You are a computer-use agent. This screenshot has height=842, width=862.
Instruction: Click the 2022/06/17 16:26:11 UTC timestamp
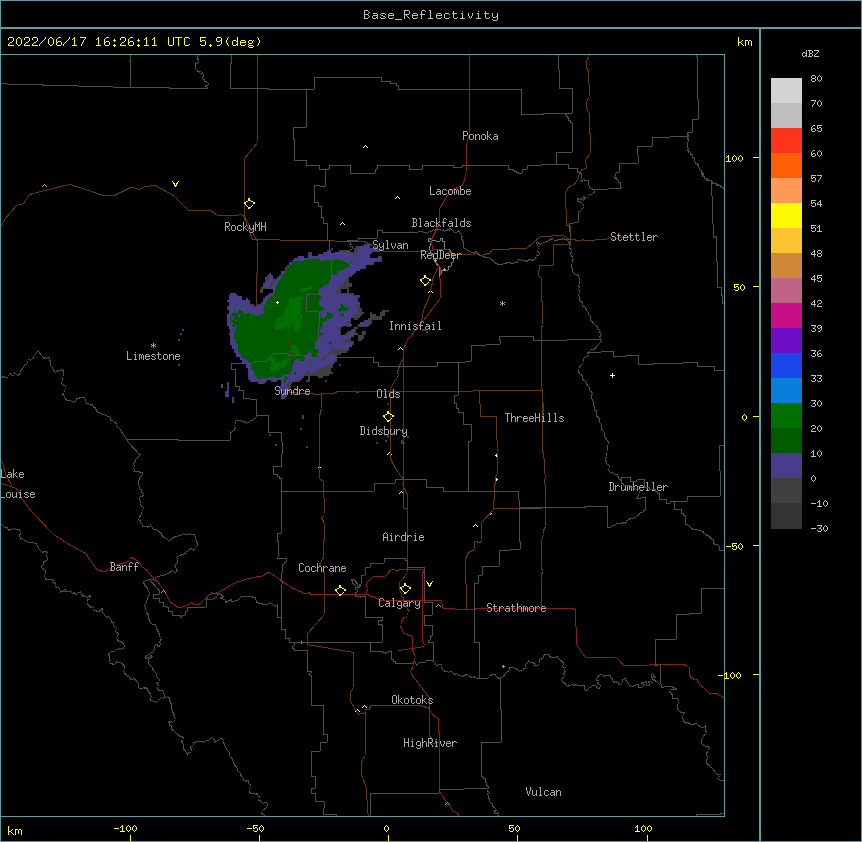99,42
